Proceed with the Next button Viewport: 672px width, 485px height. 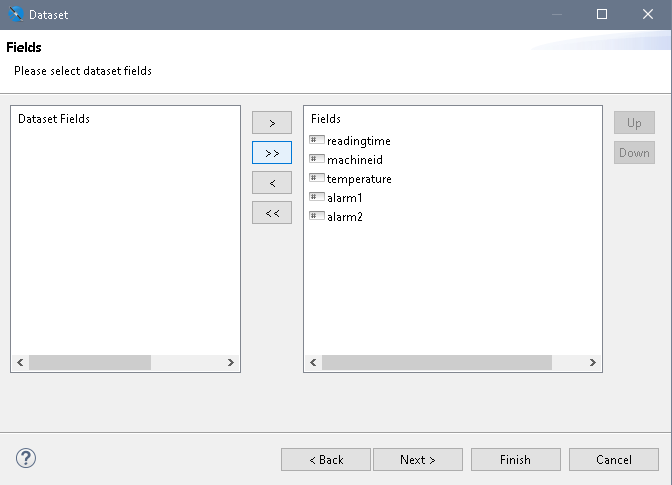pyautogui.click(x=418, y=460)
